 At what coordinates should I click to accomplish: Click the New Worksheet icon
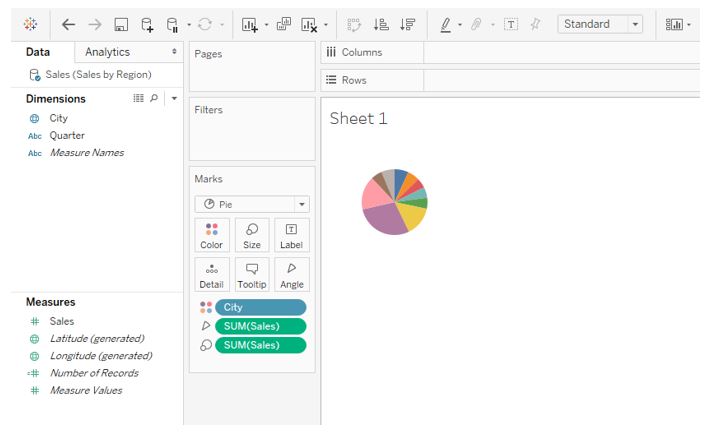(250, 25)
